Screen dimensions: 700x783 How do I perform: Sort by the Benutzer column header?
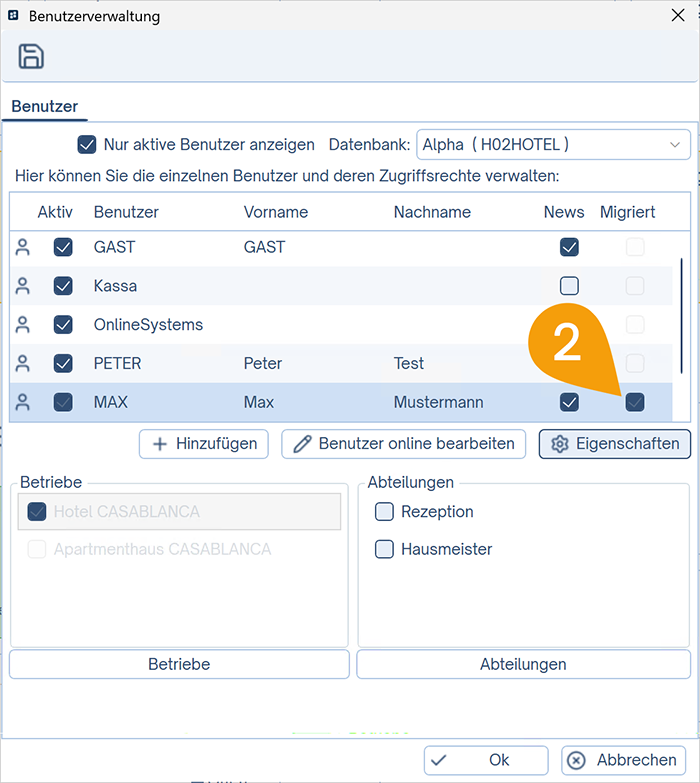tap(126, 212)
